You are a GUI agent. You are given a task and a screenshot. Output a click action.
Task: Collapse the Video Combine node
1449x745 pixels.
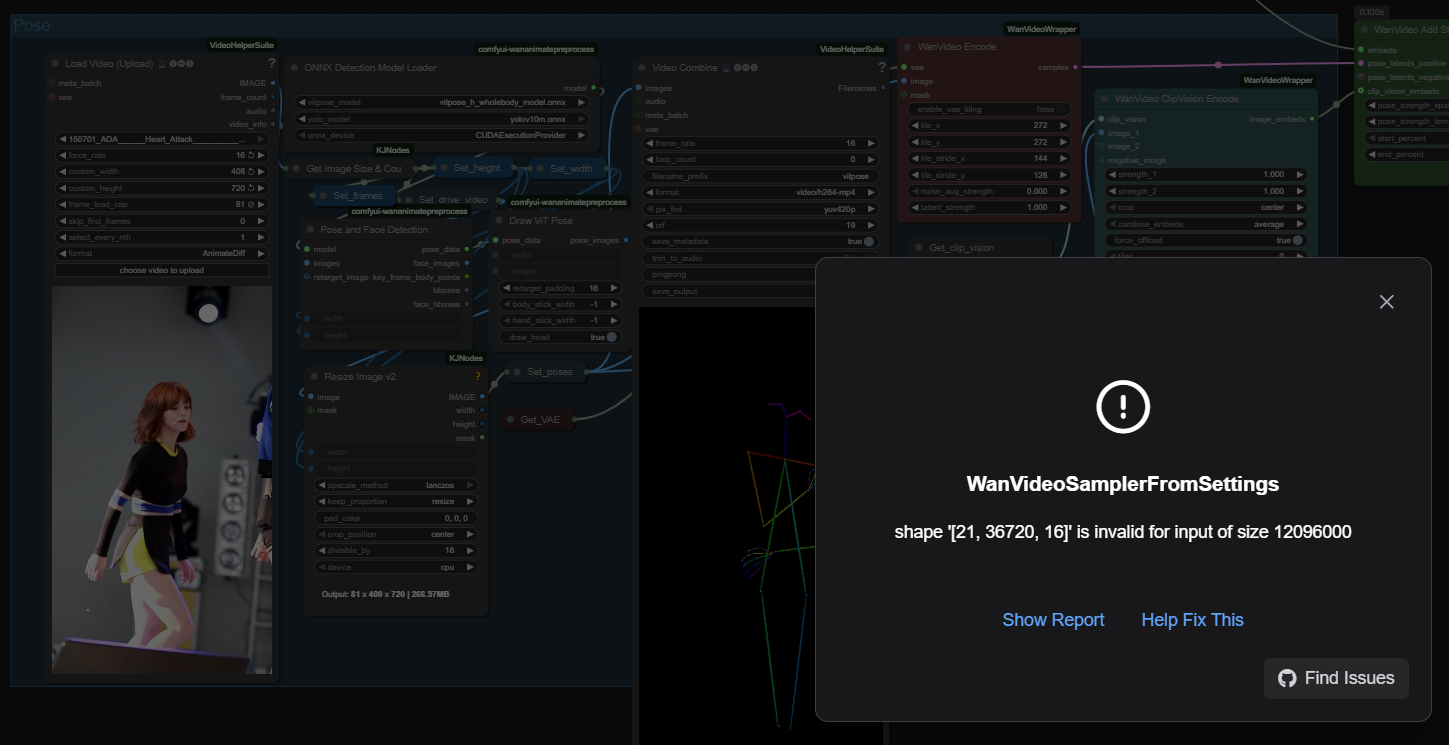641,68
